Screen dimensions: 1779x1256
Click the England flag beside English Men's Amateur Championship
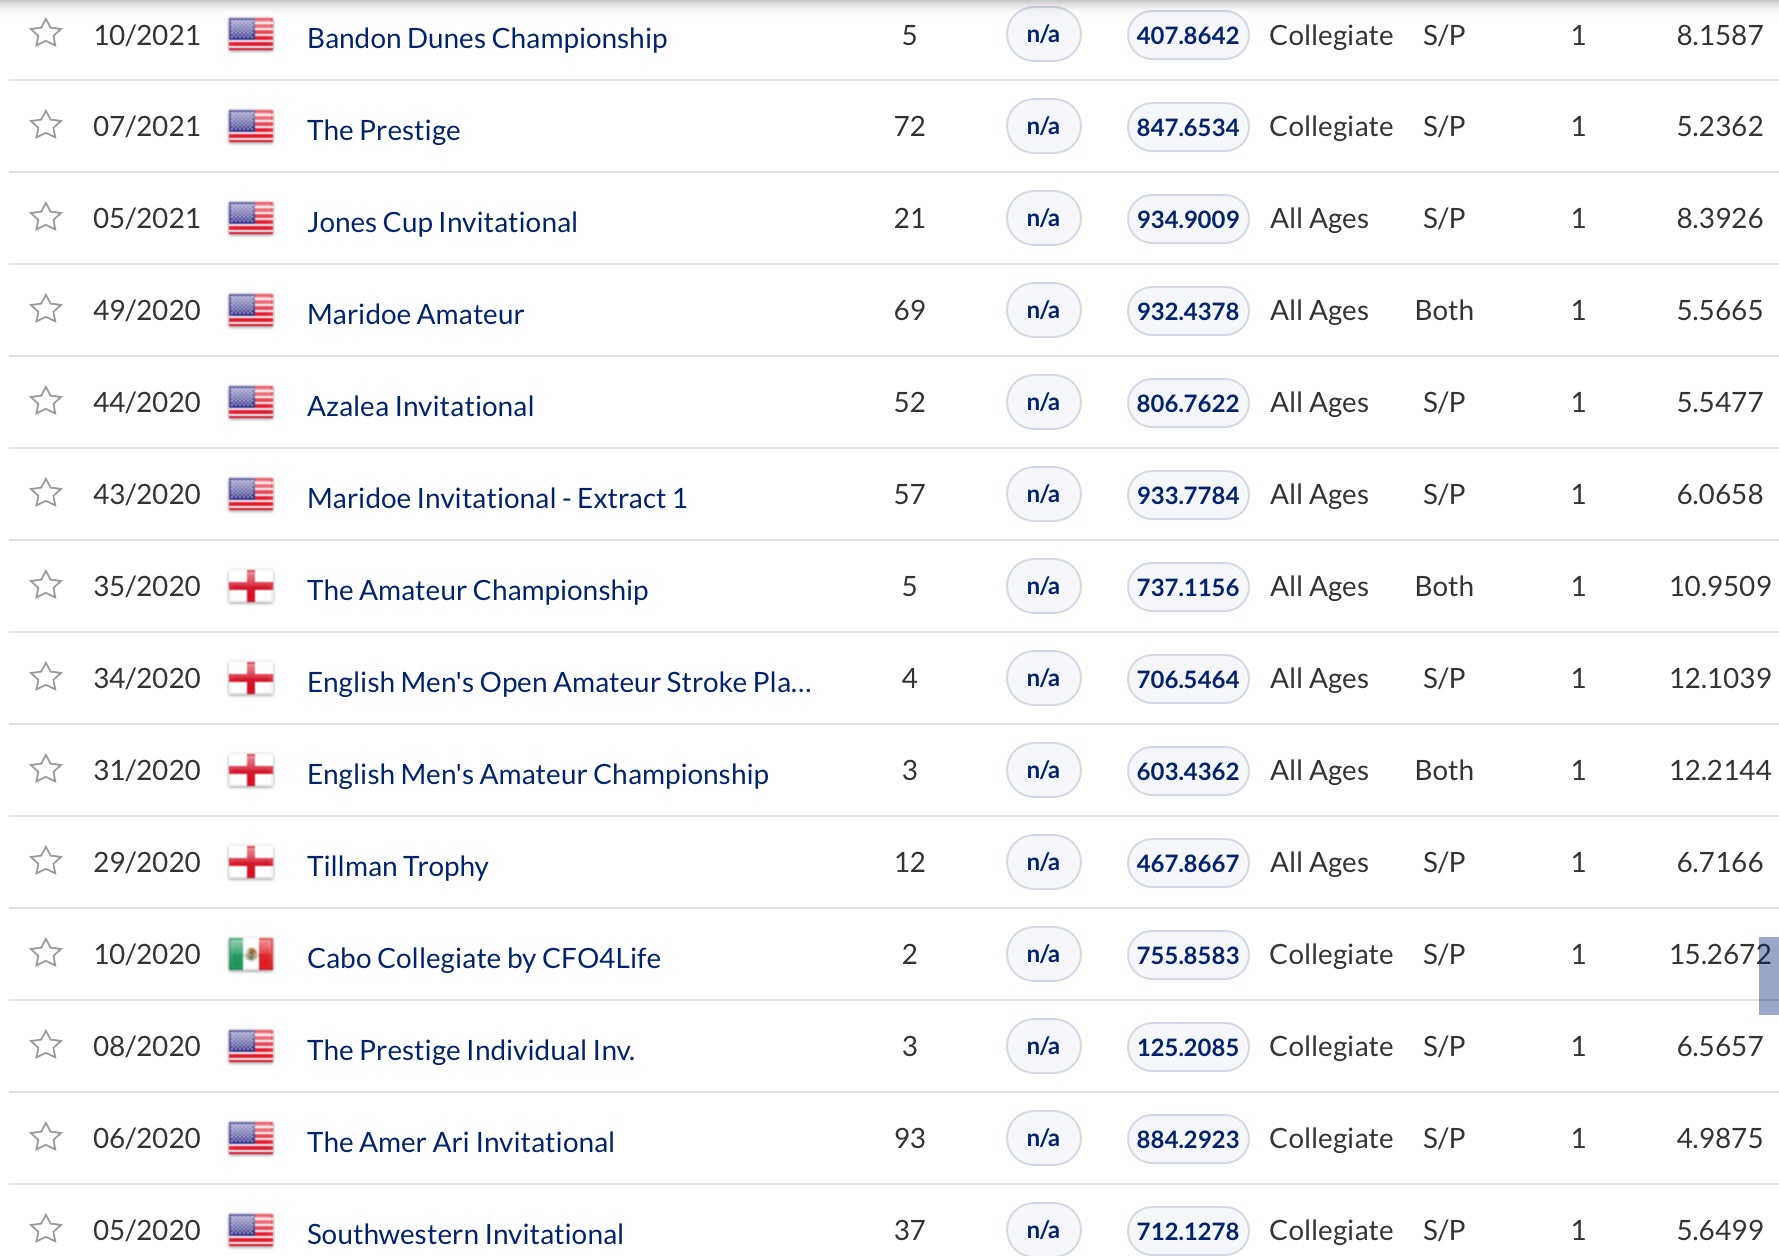(x=251, y=771)
